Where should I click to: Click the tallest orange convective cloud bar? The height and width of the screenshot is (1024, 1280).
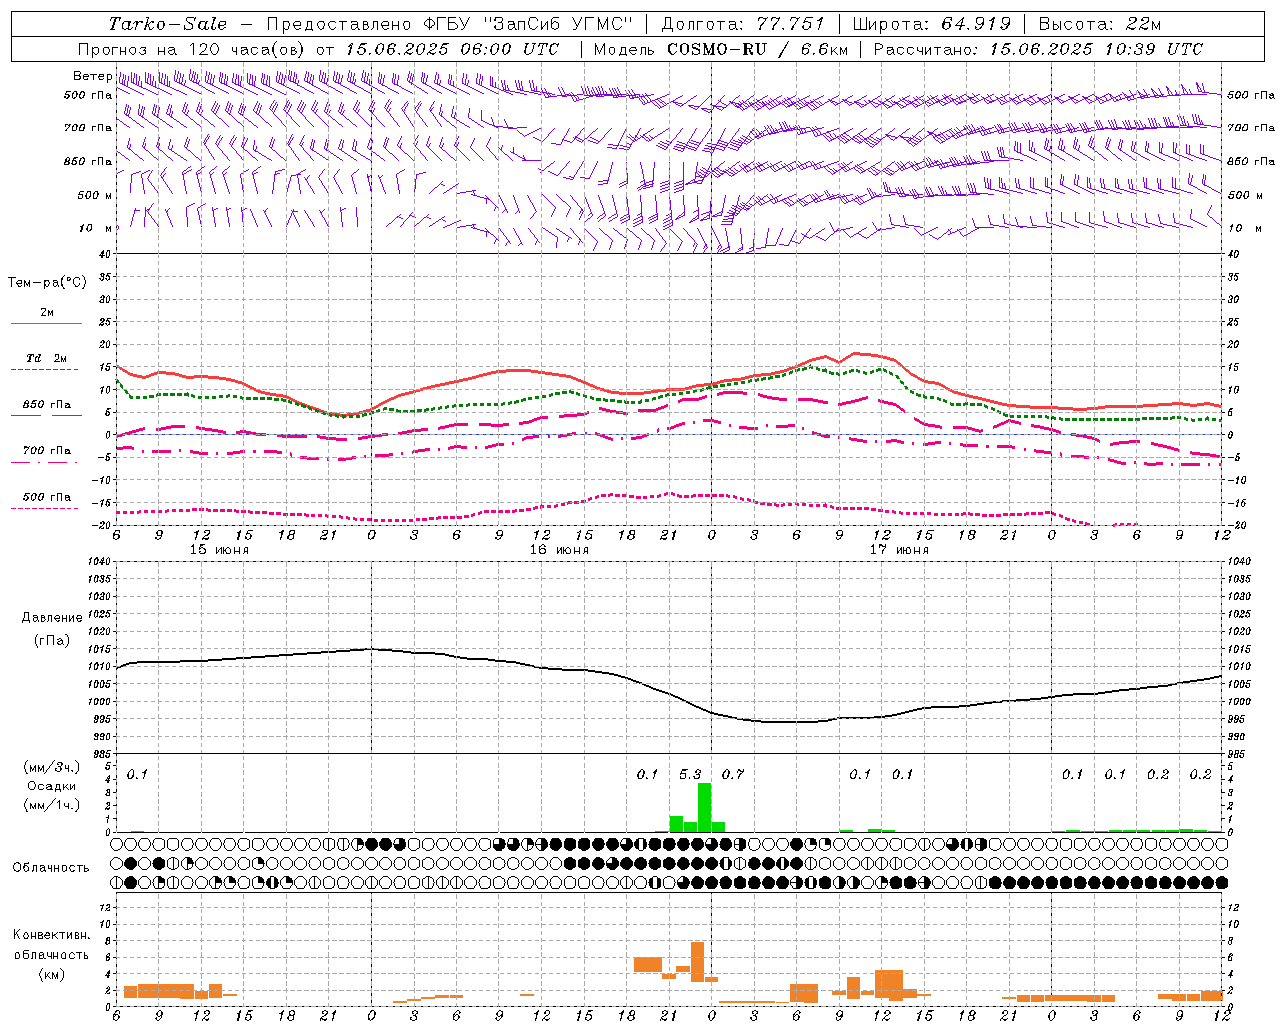pyautogui.click(x=697, y=961)
